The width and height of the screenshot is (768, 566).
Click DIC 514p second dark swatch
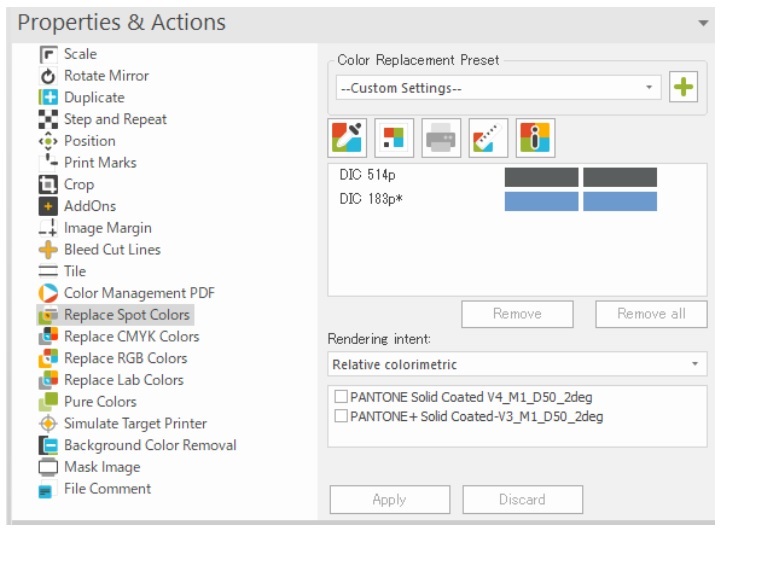point(620,177)
